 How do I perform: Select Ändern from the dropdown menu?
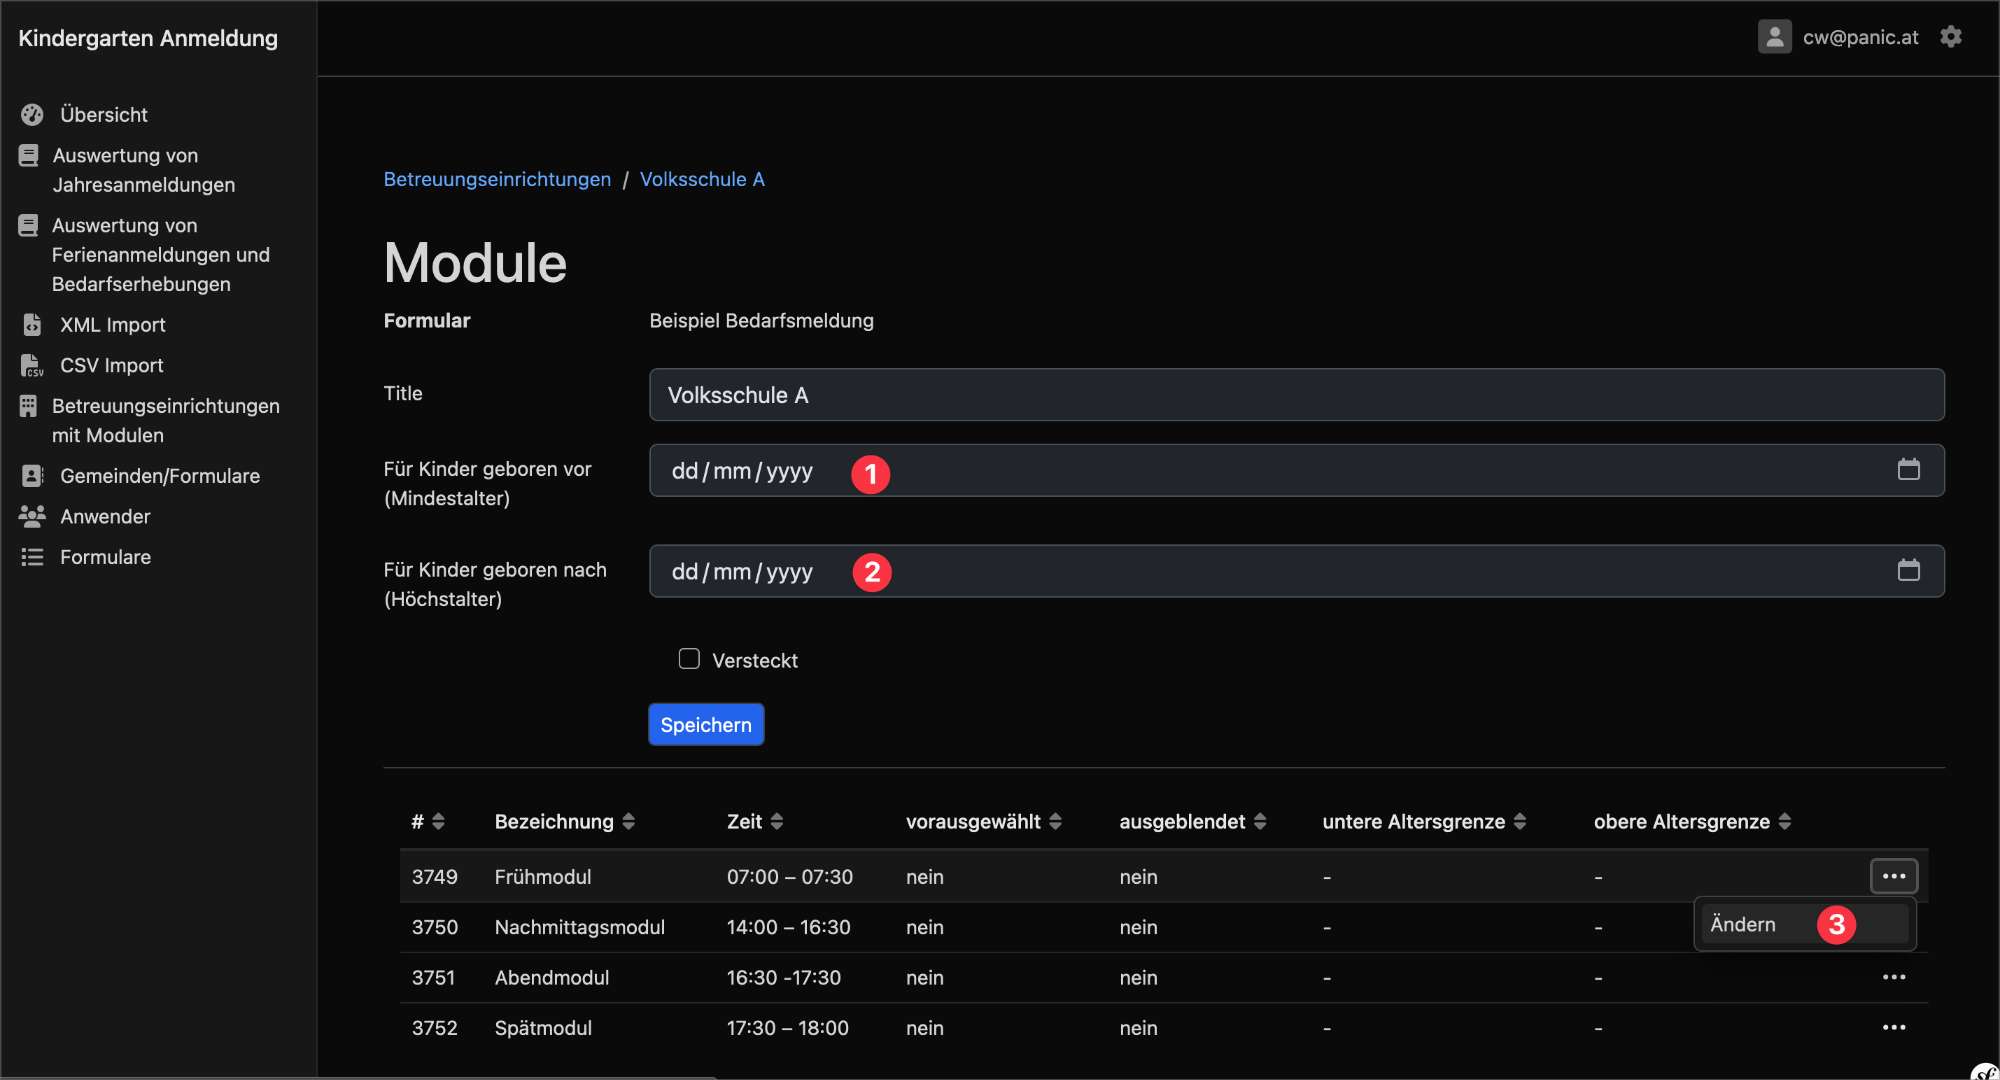(x=1805, y=925)
